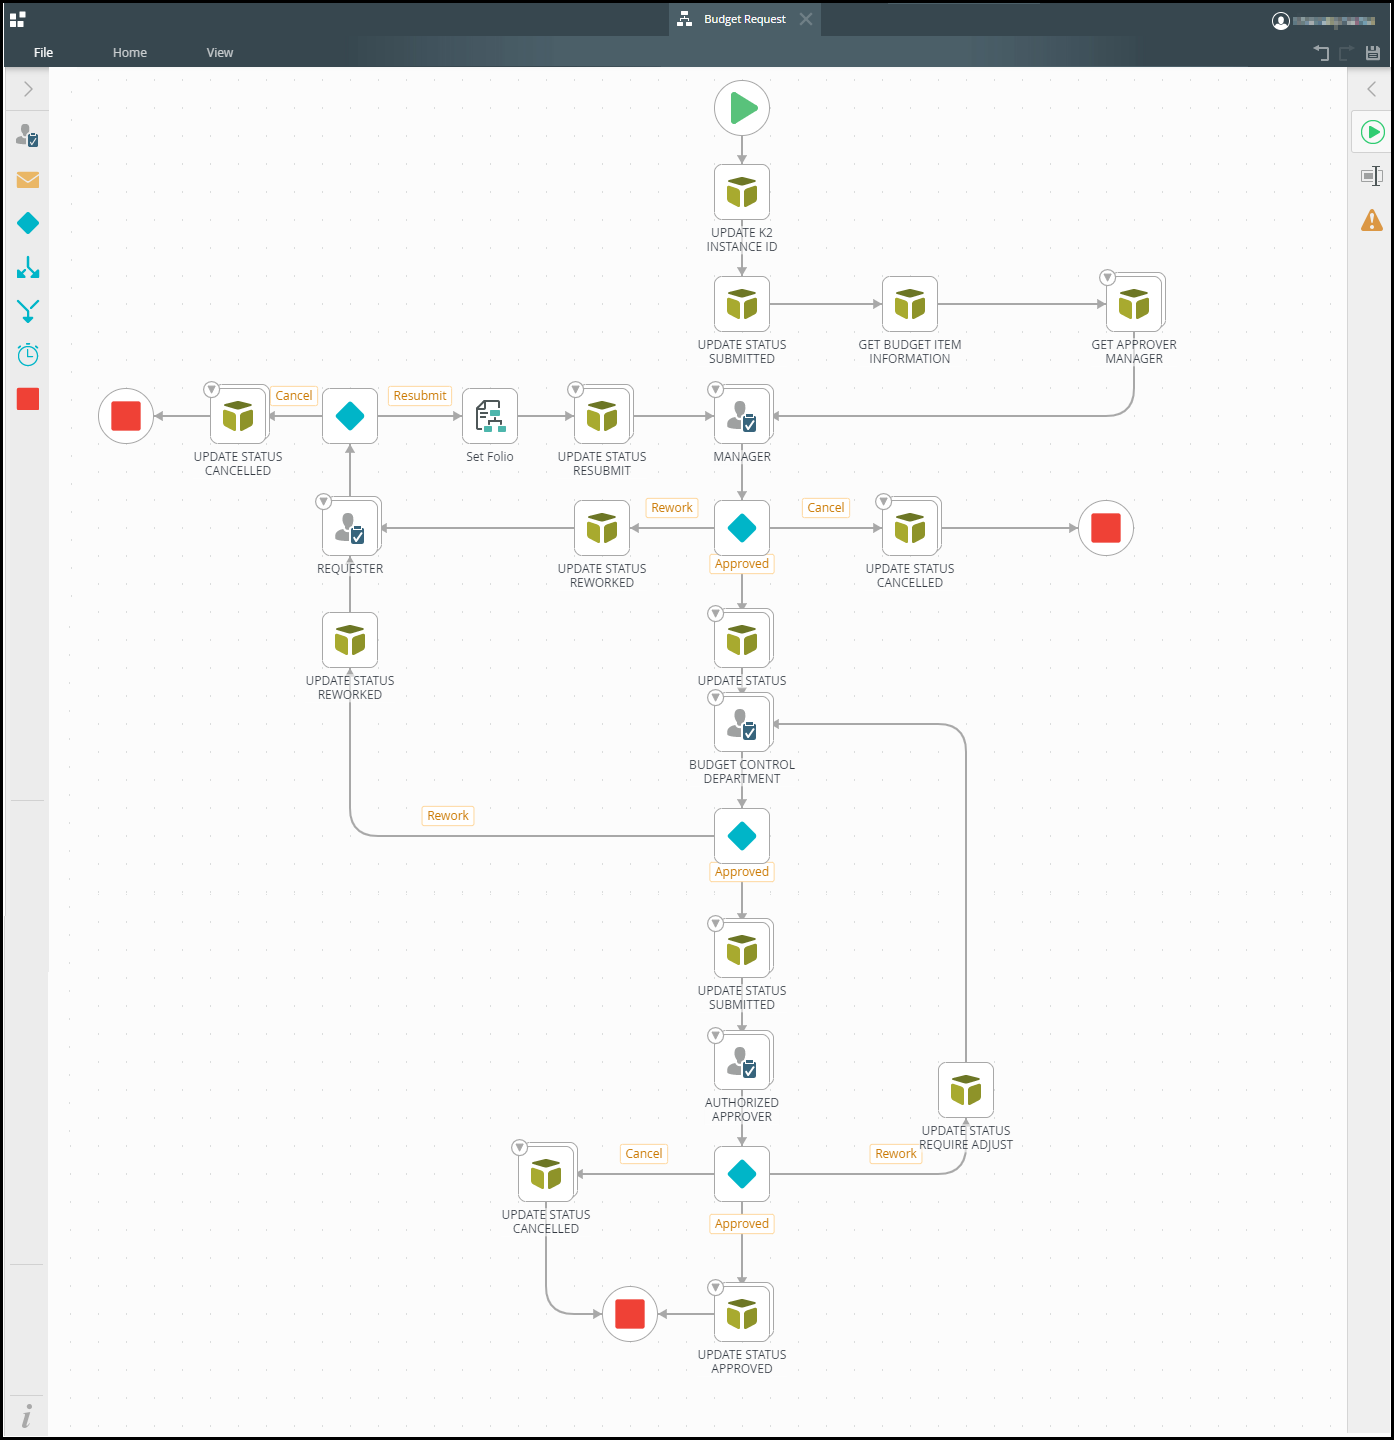Screen dimensions: 1394x1440
Task: Pick the Email step tool in toolbox
Action: tap(28, 180)
